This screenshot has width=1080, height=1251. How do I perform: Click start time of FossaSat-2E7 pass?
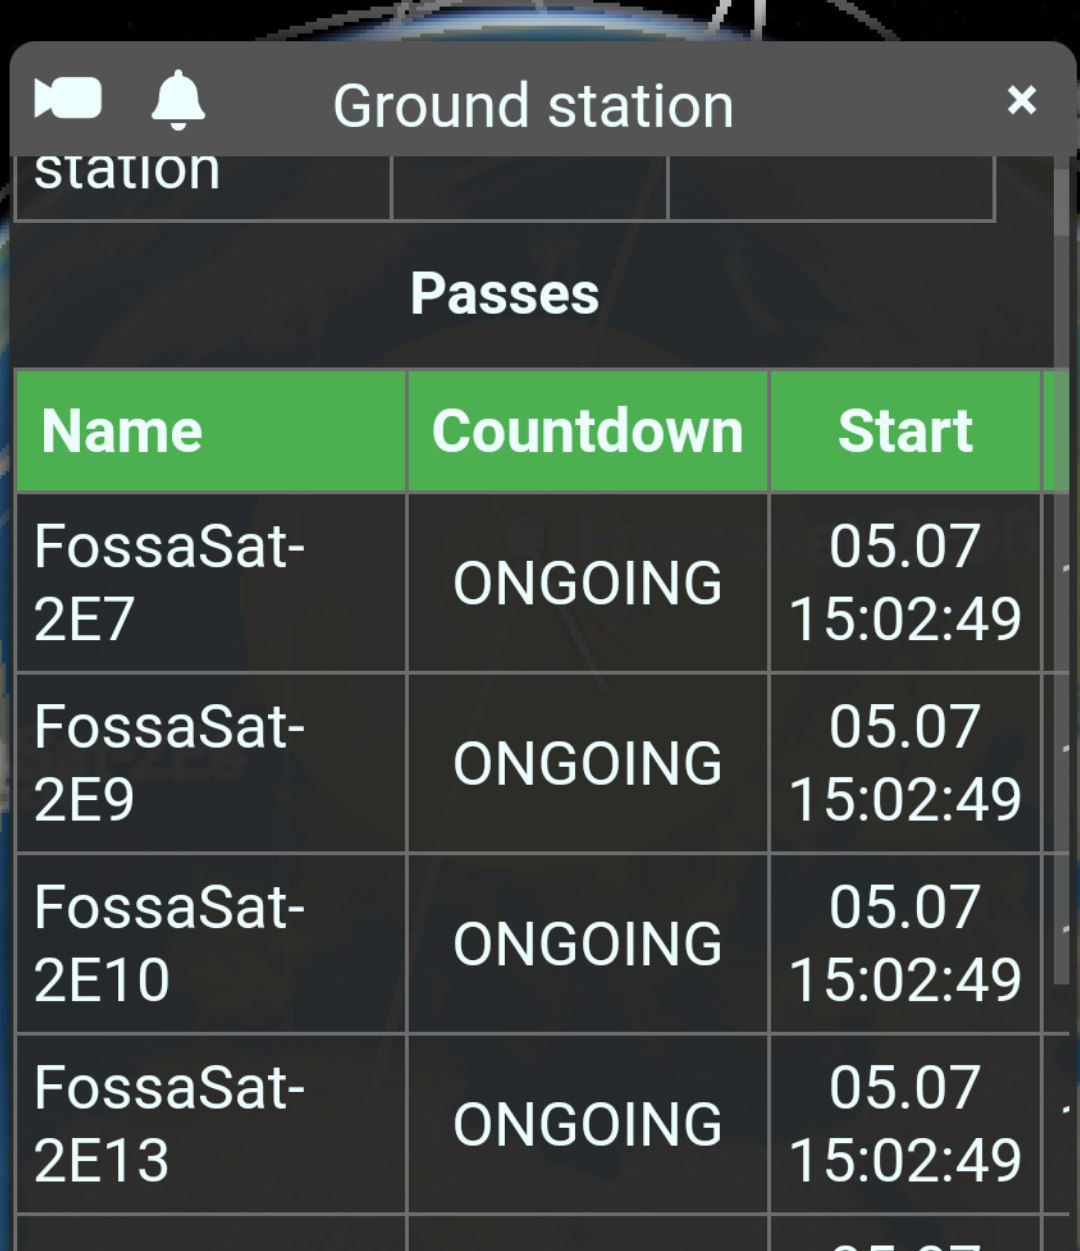coord(905,582)
